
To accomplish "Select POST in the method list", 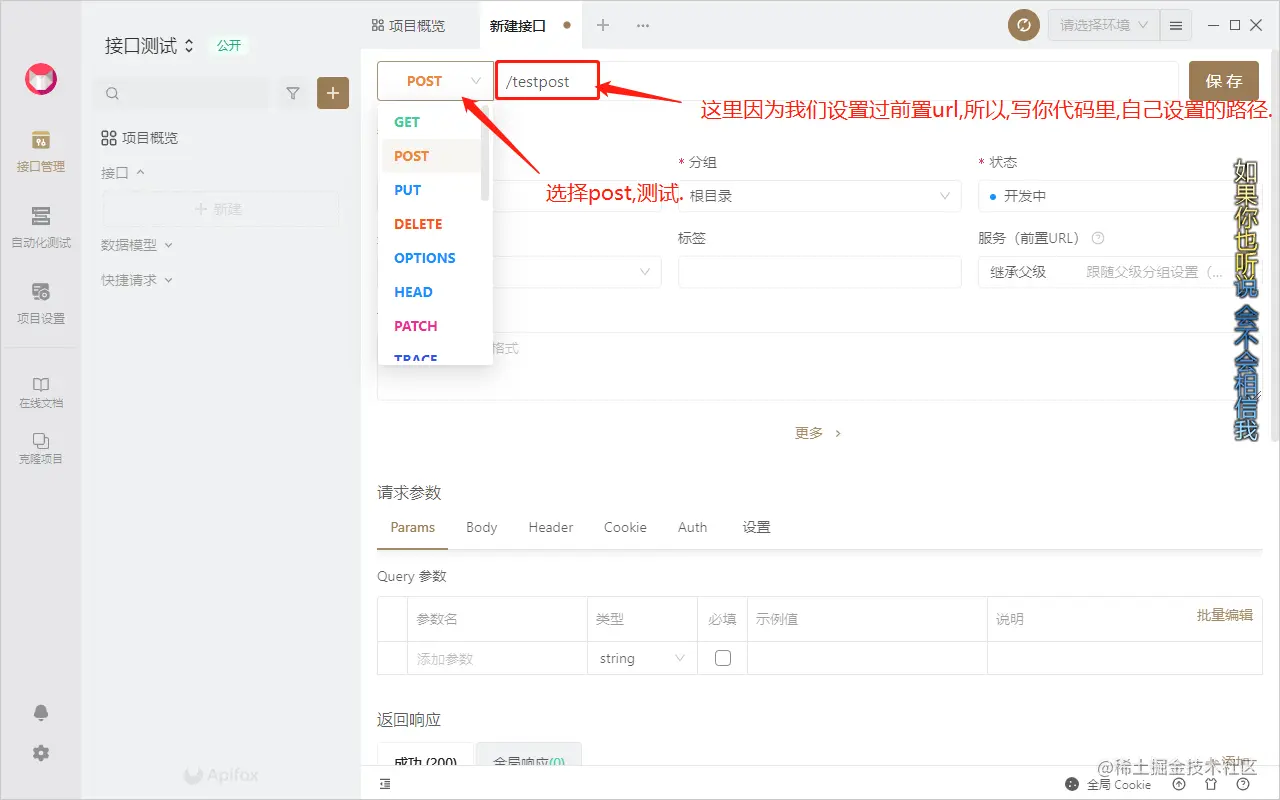I will coord(431,156).
